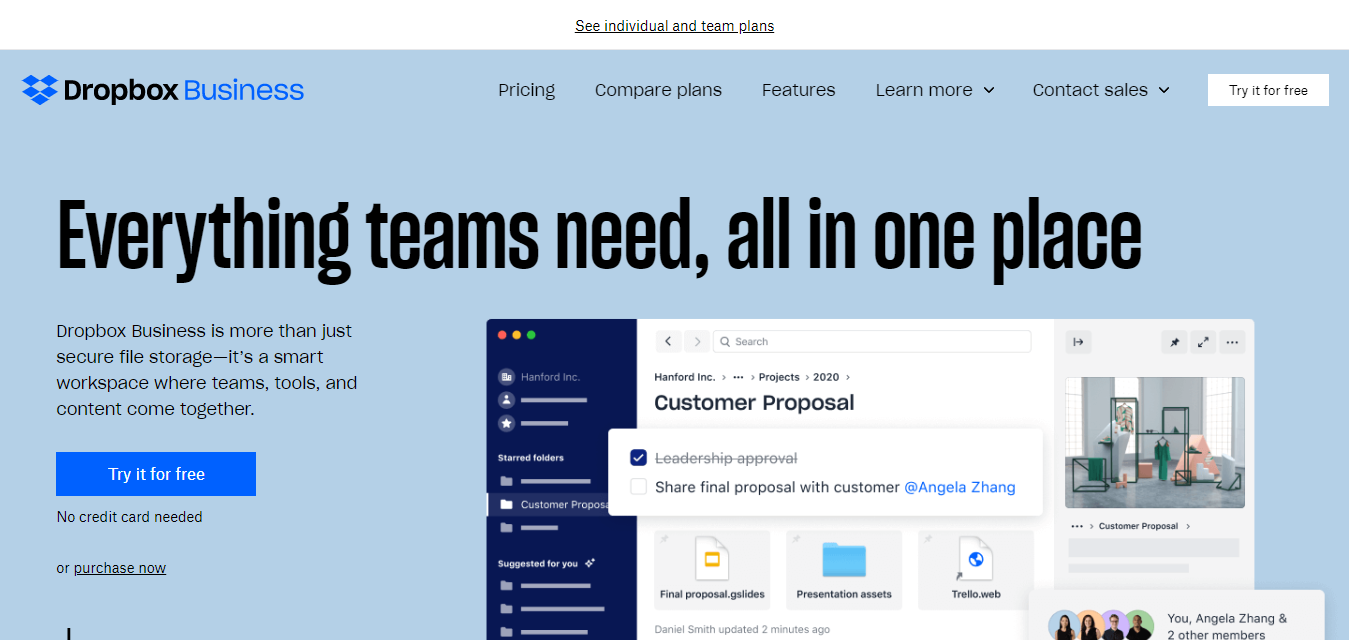
Task: Open the Features menu item
Action: (x=798, y=90)
